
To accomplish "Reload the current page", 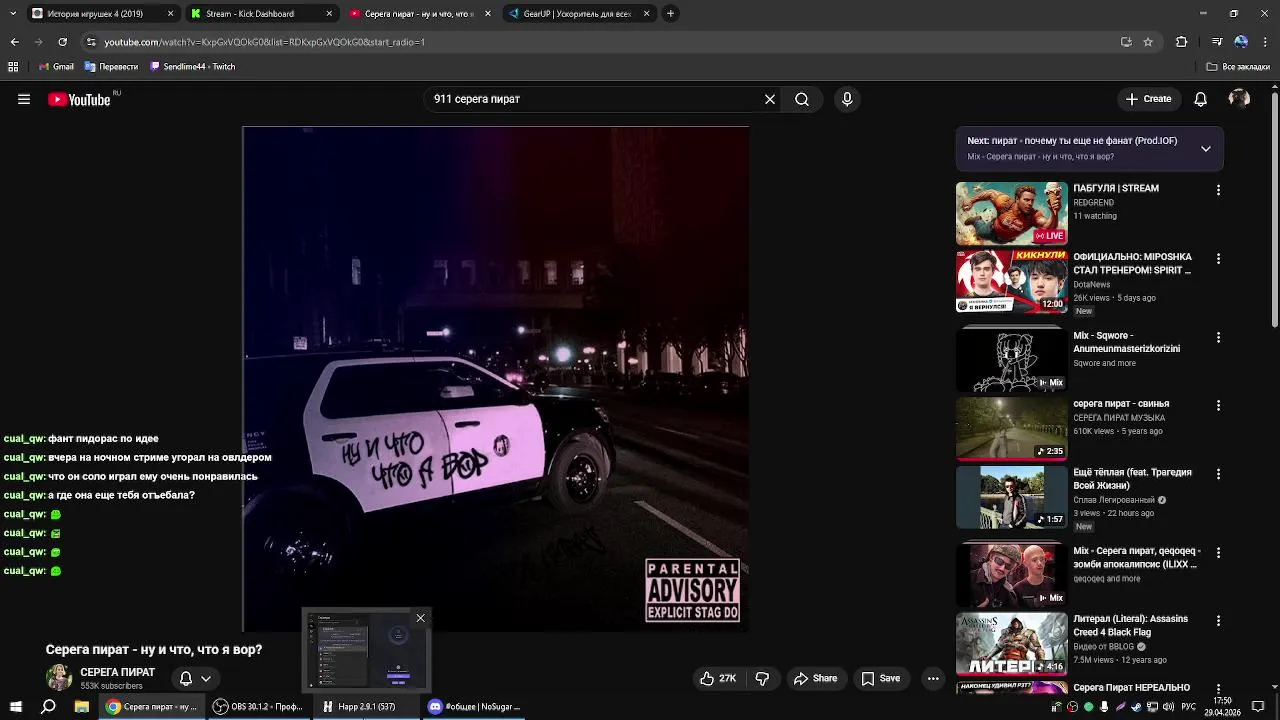I will tap(62, 42).
